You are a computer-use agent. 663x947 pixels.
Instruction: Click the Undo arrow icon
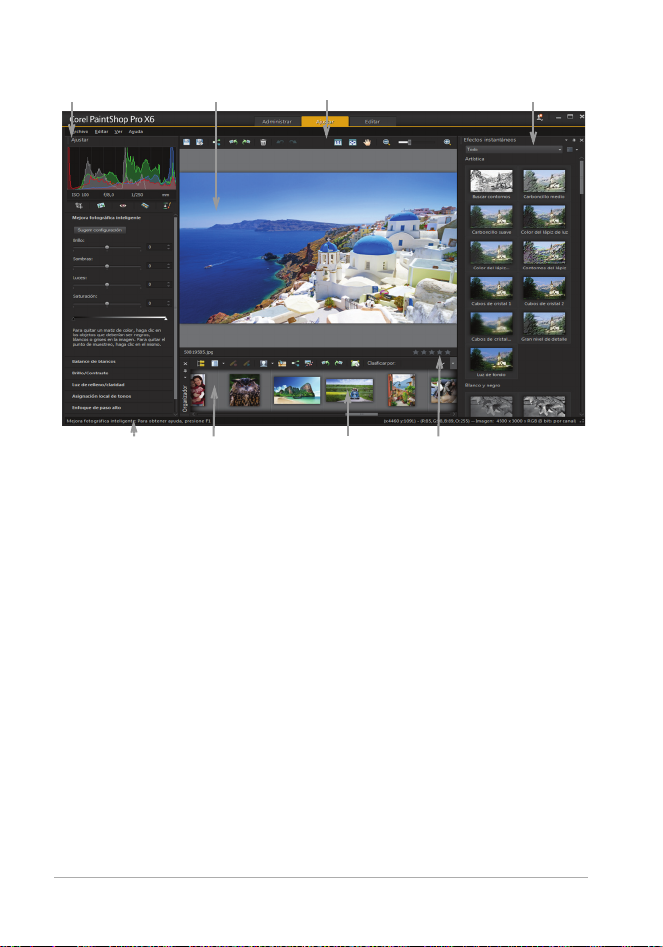(280, 143)
